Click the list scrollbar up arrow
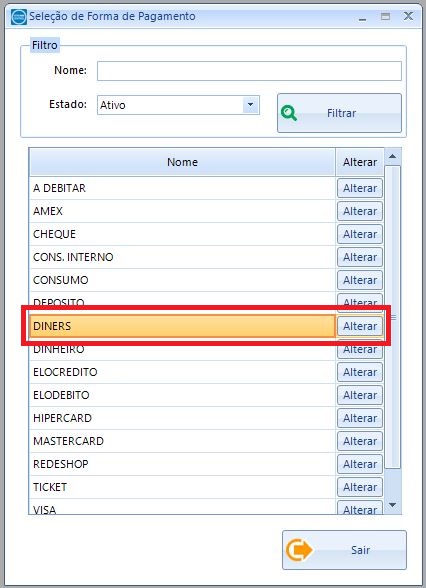Image resolution: width=426 pixels, height=588 pixels. click(393, 156)
